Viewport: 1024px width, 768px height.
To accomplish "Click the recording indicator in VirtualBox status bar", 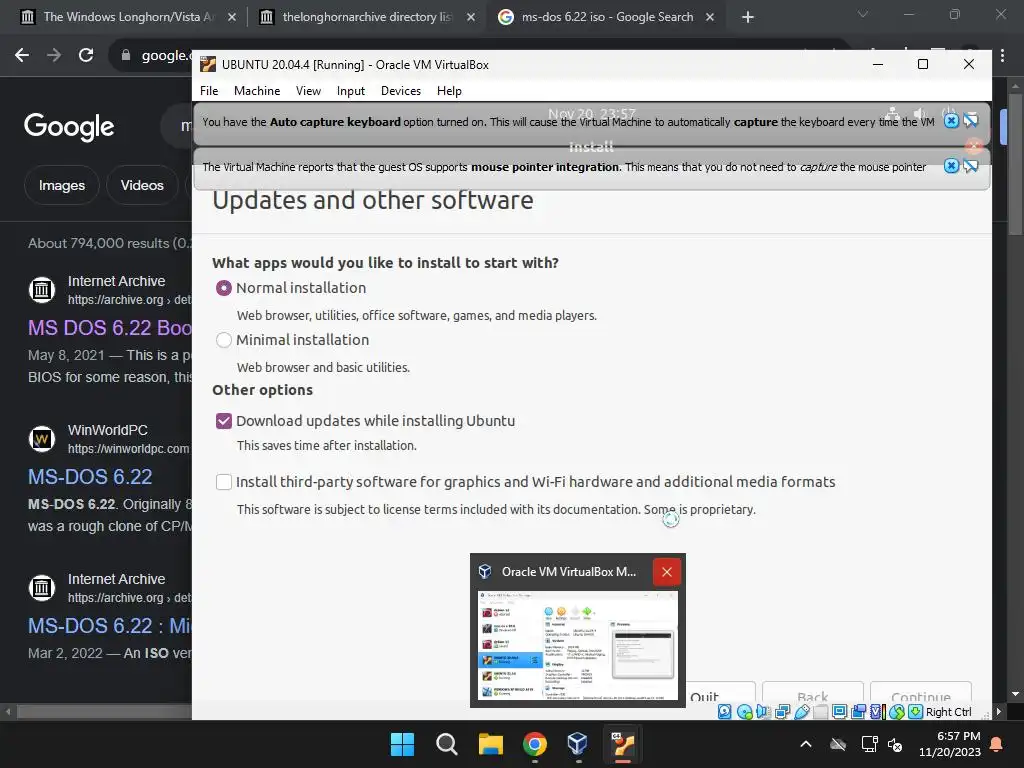I will (859, 712).
